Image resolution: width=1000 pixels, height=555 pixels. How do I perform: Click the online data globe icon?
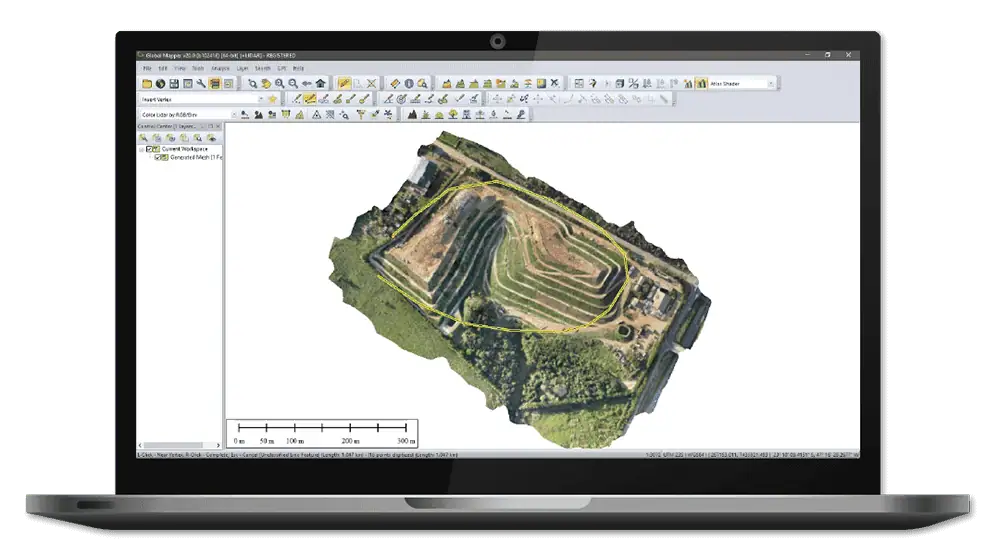161,84
